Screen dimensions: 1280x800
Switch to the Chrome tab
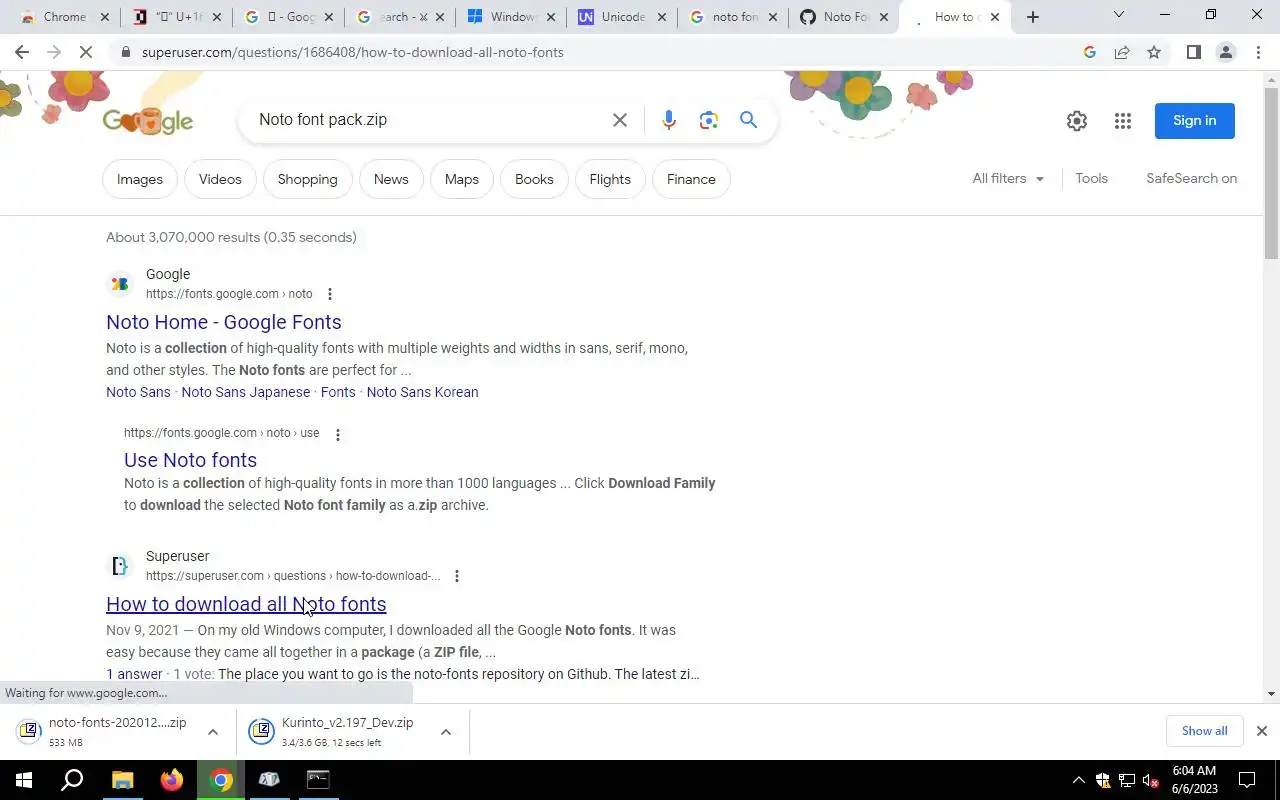[65, 17]
